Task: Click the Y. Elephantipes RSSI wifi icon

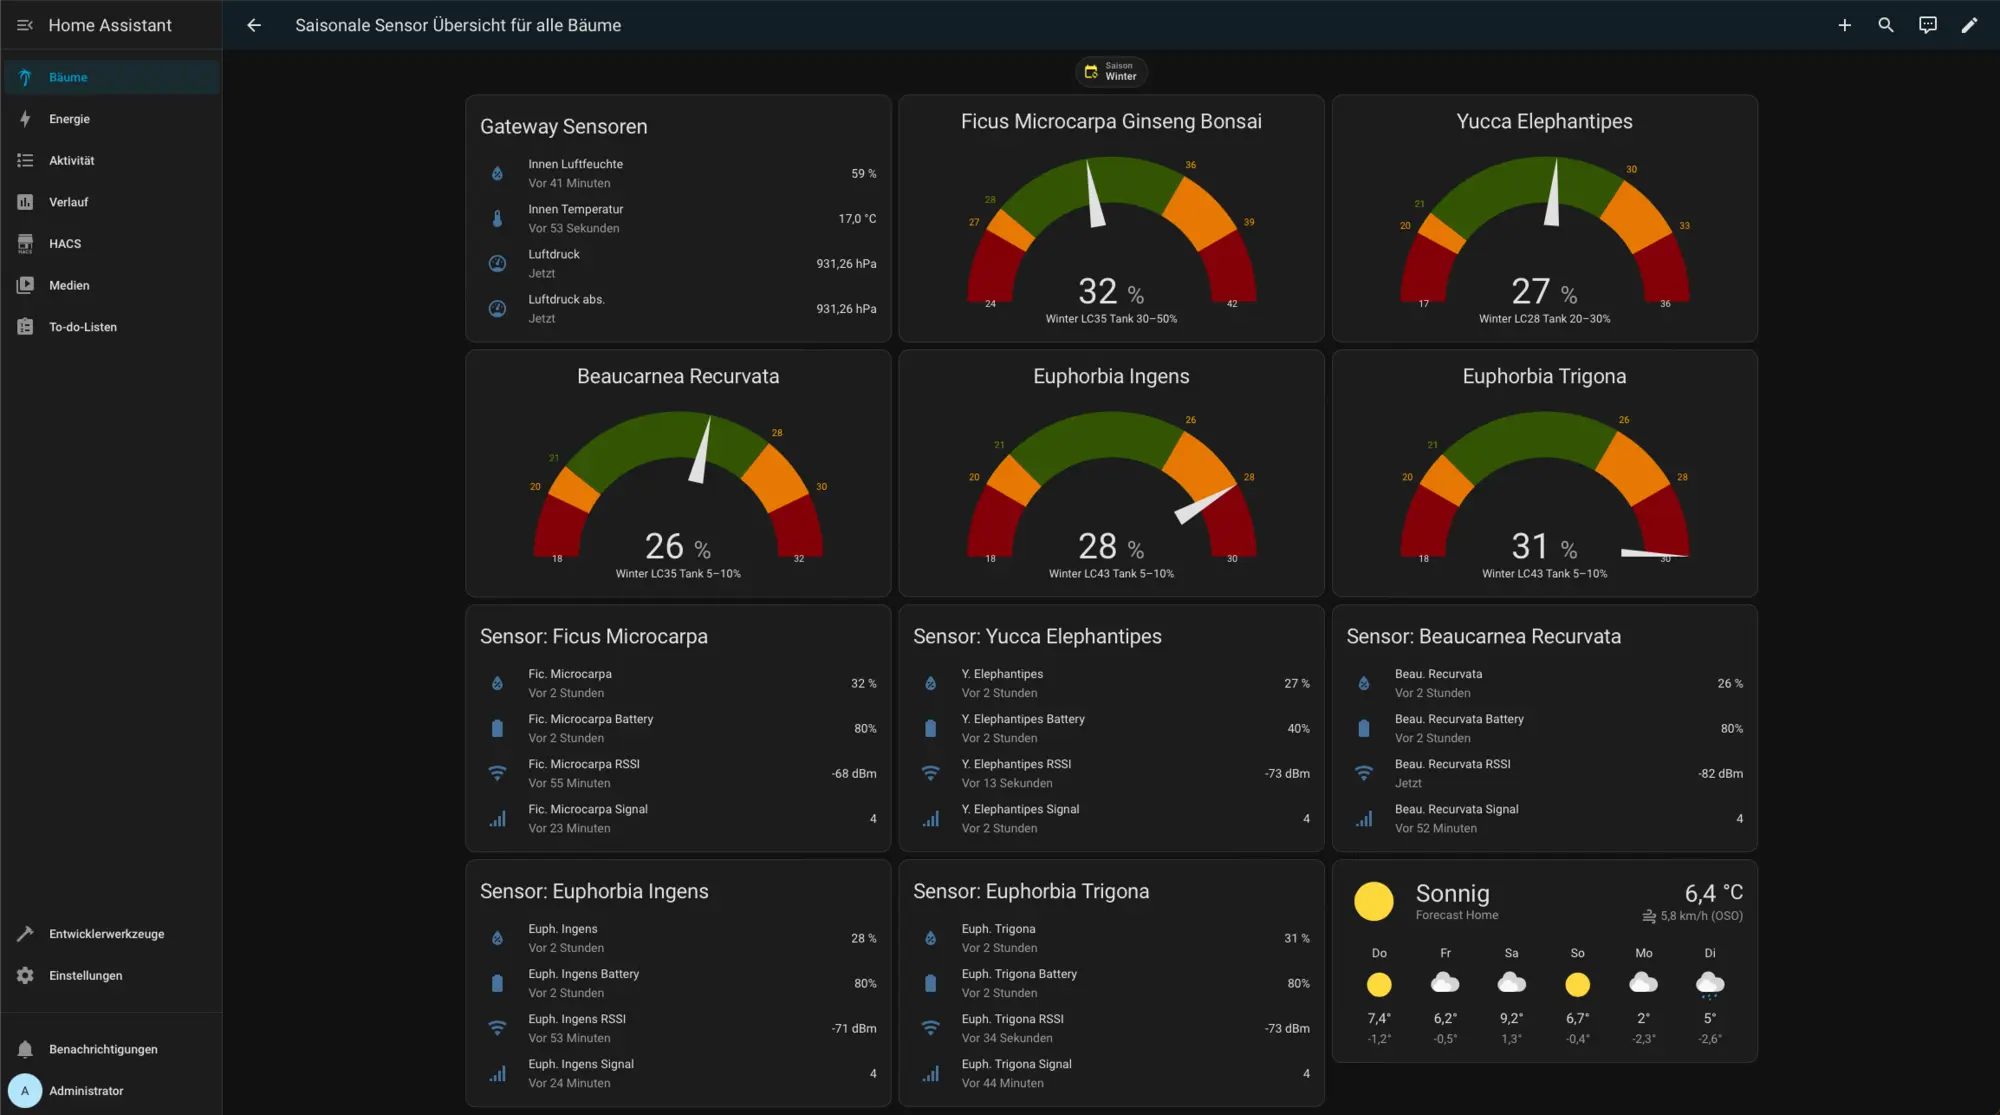Action: [930, 773]
